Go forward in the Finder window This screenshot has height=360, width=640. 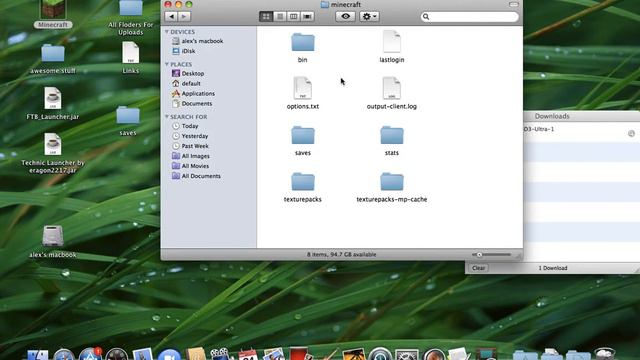(184, 16)
